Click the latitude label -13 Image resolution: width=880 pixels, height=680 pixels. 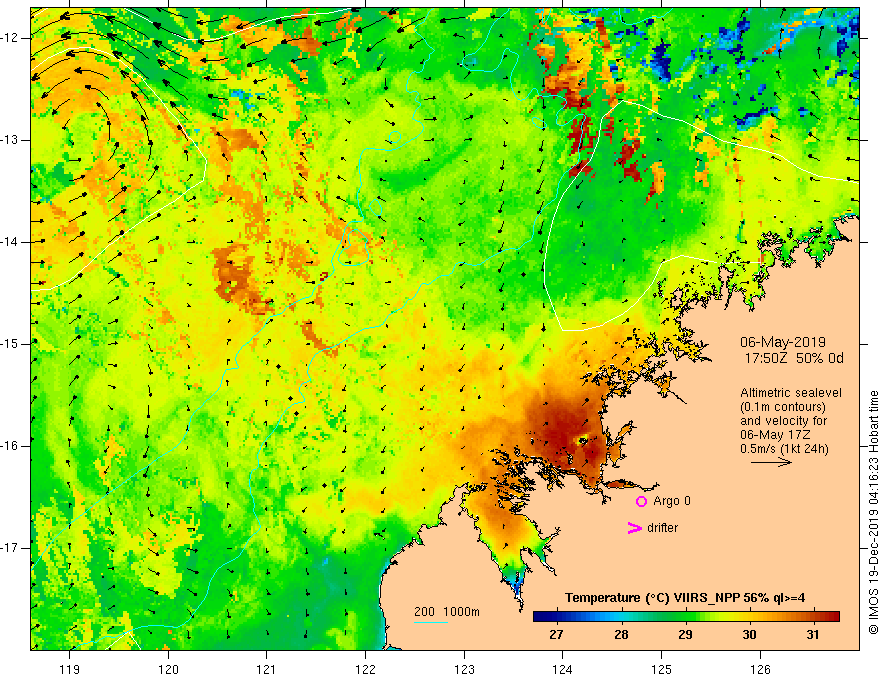(x=10, y=140)
